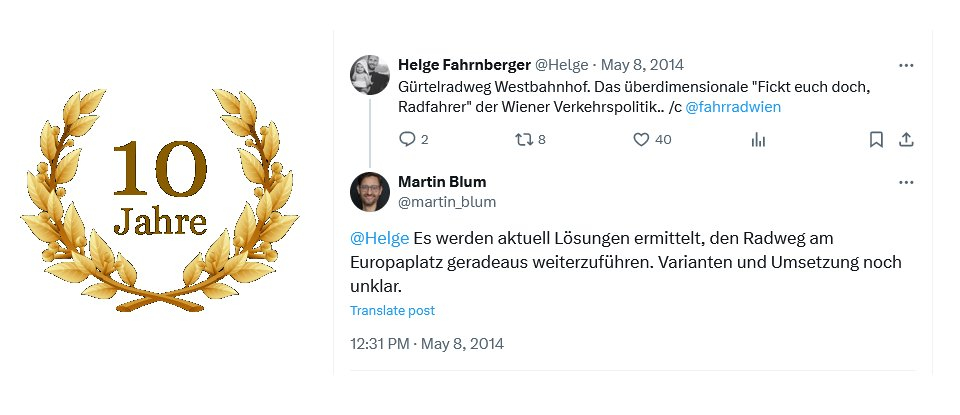Like Helge Fahrnberger's tweet with the heart icon

(642, 140)
